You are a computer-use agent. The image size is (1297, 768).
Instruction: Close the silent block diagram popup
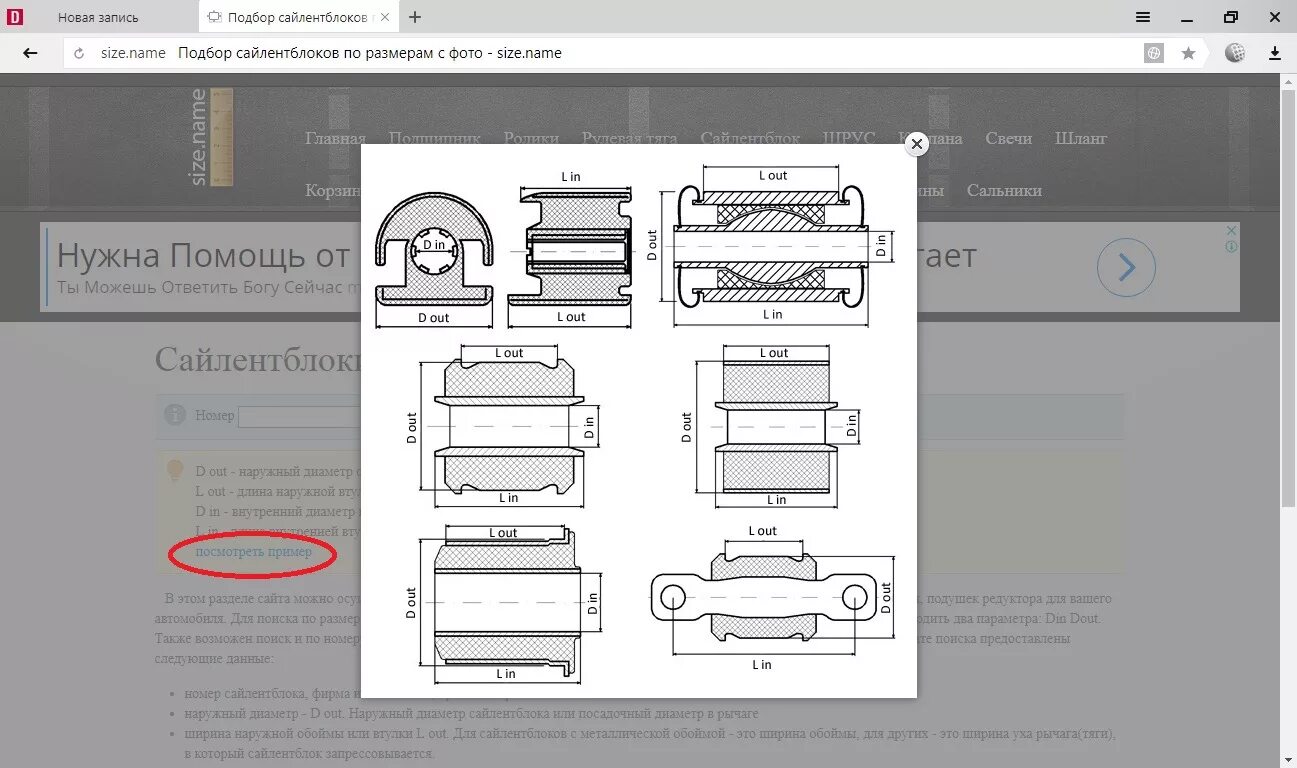916,144
